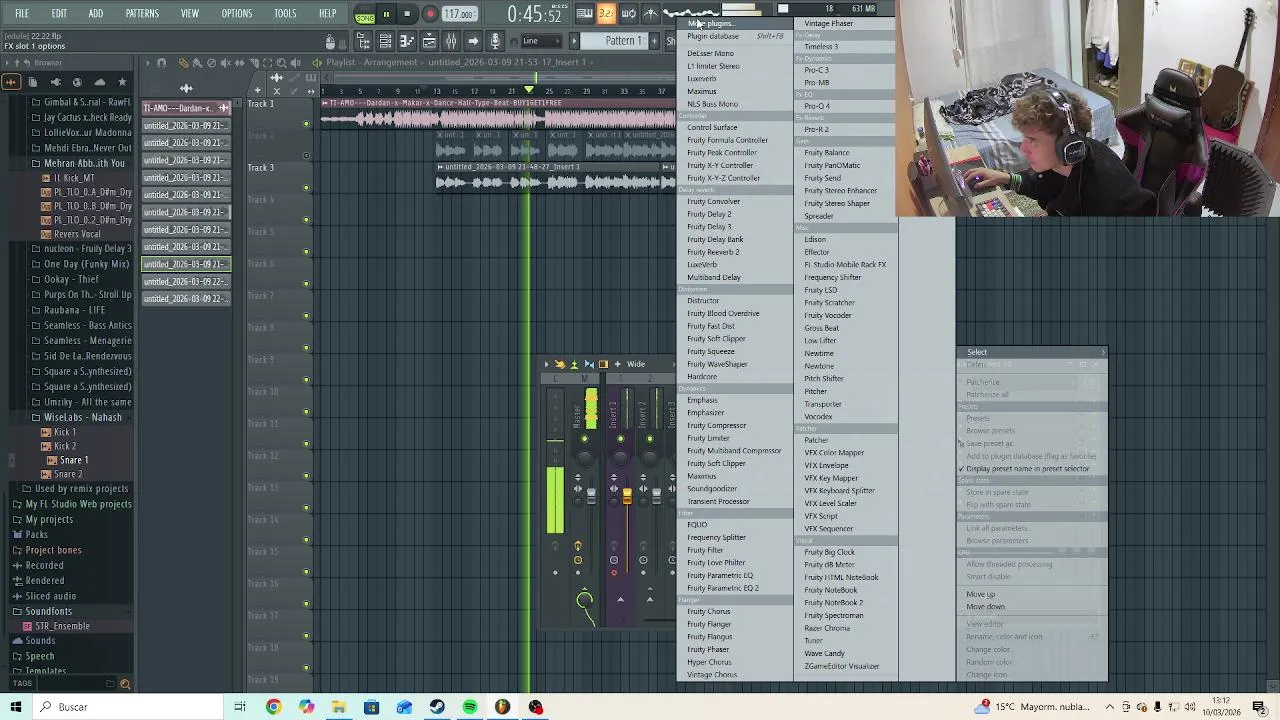Click the browser star favorites tab icon
This screenshot has width=1280, height=720.
(122, 82)
